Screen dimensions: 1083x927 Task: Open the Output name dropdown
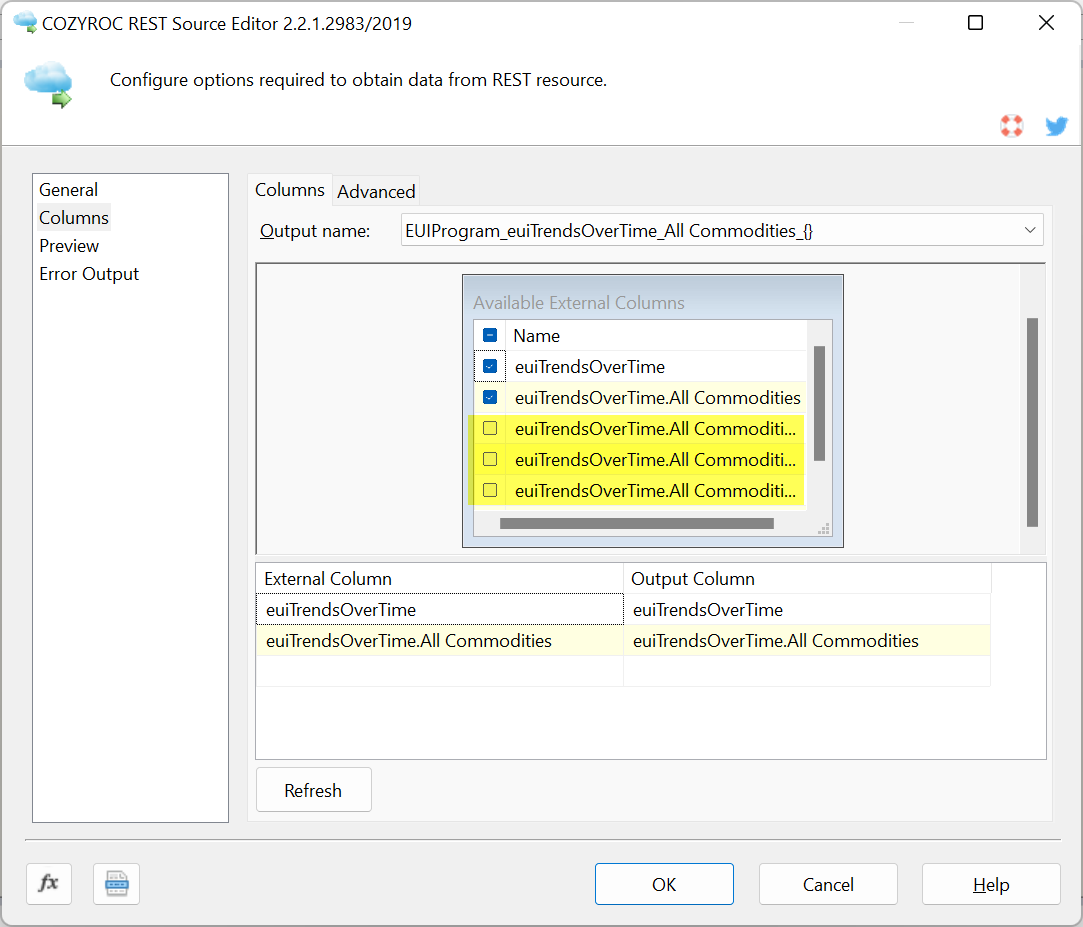coord(1030,230)
